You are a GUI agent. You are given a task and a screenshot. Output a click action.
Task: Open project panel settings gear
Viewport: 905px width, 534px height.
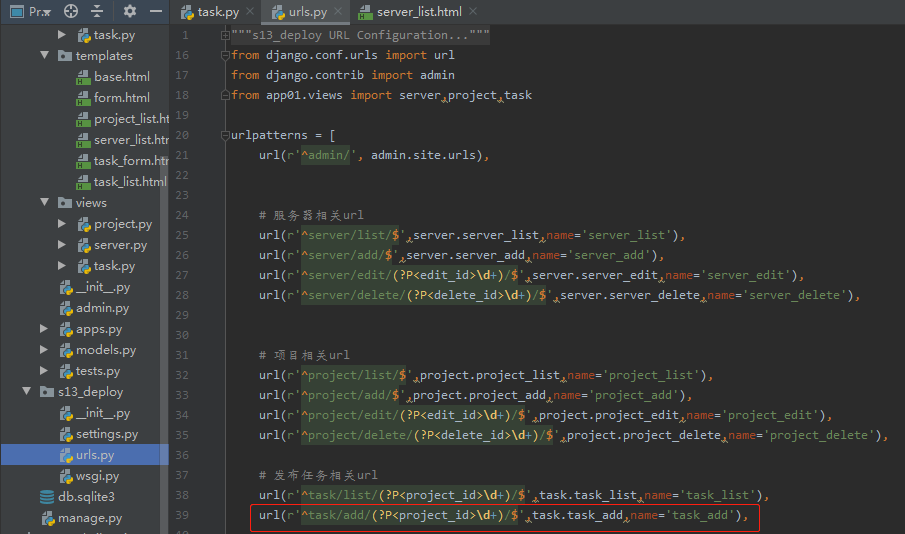[x=130, y=11]
